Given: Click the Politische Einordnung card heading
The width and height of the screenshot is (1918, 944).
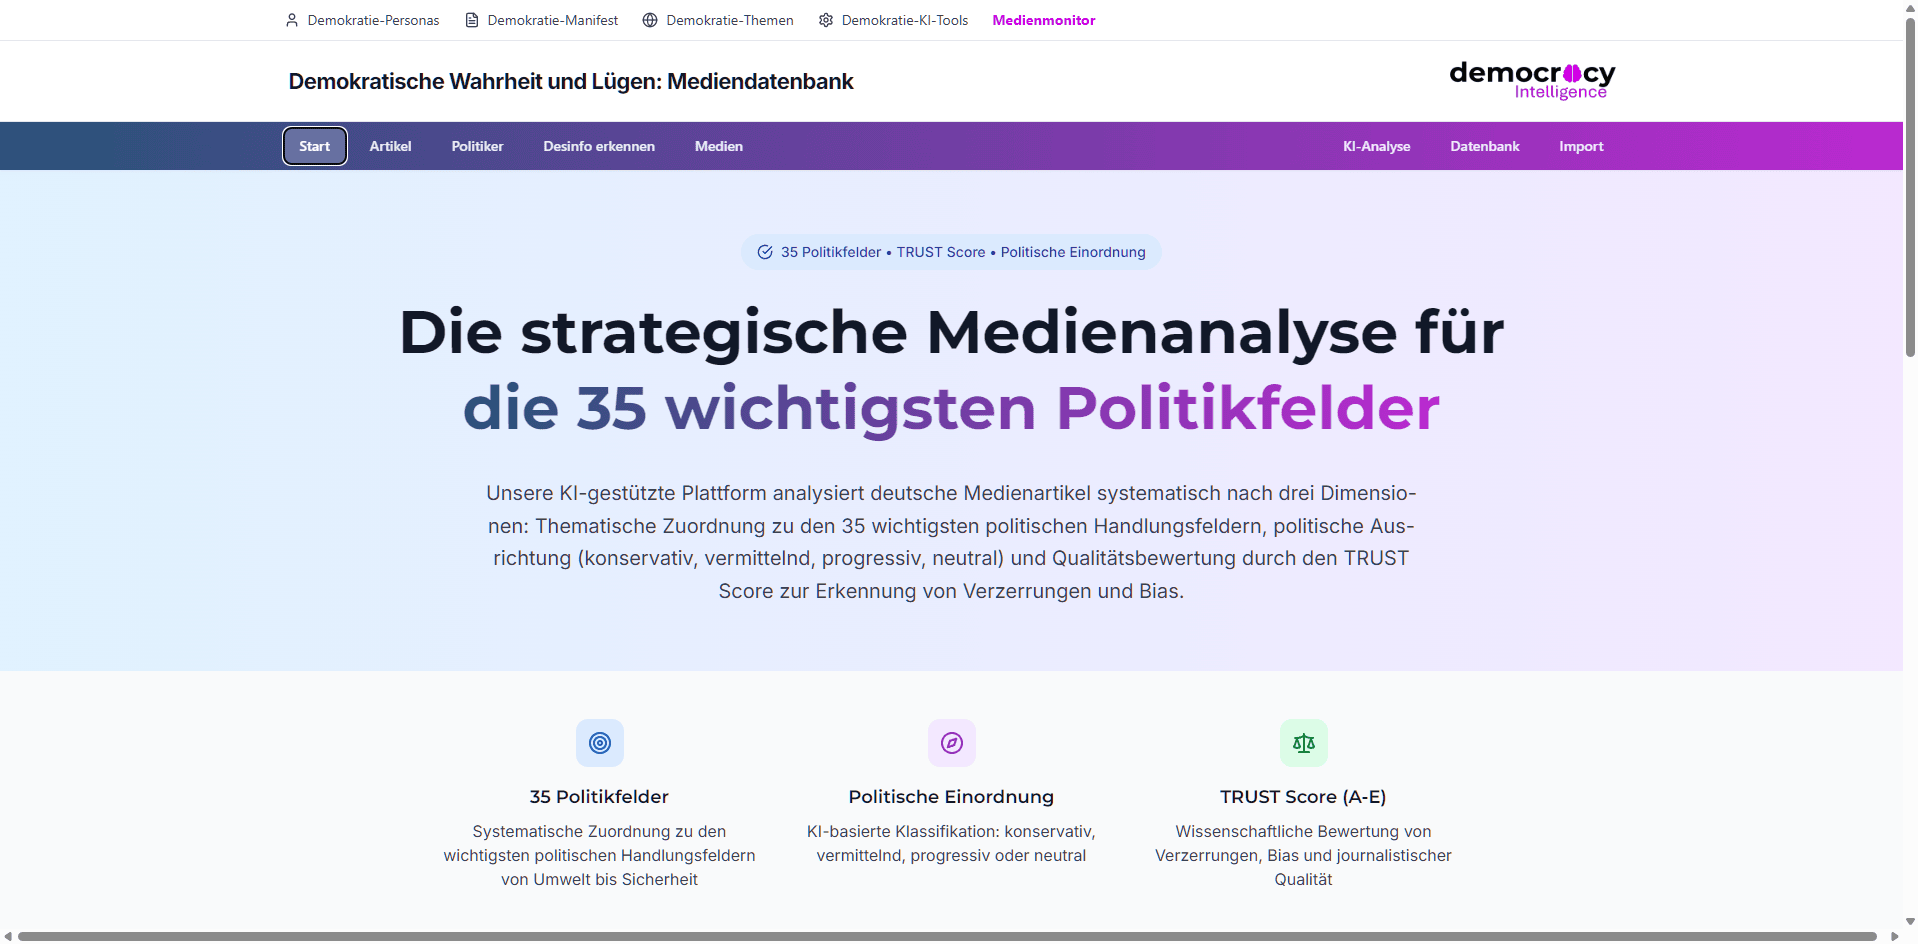Looking at the screenshot, I should tap(951, 797).
